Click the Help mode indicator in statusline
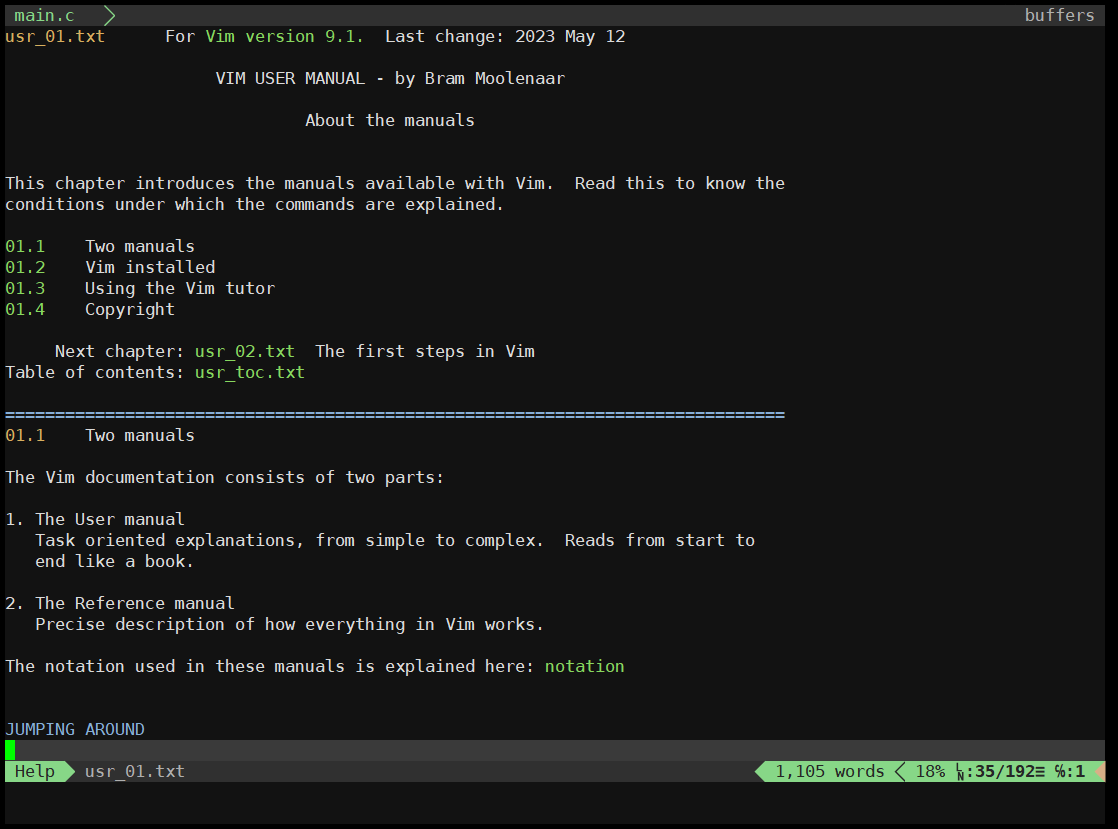The height and width of the screenshot is (829, 1118). tap(35, 771)
